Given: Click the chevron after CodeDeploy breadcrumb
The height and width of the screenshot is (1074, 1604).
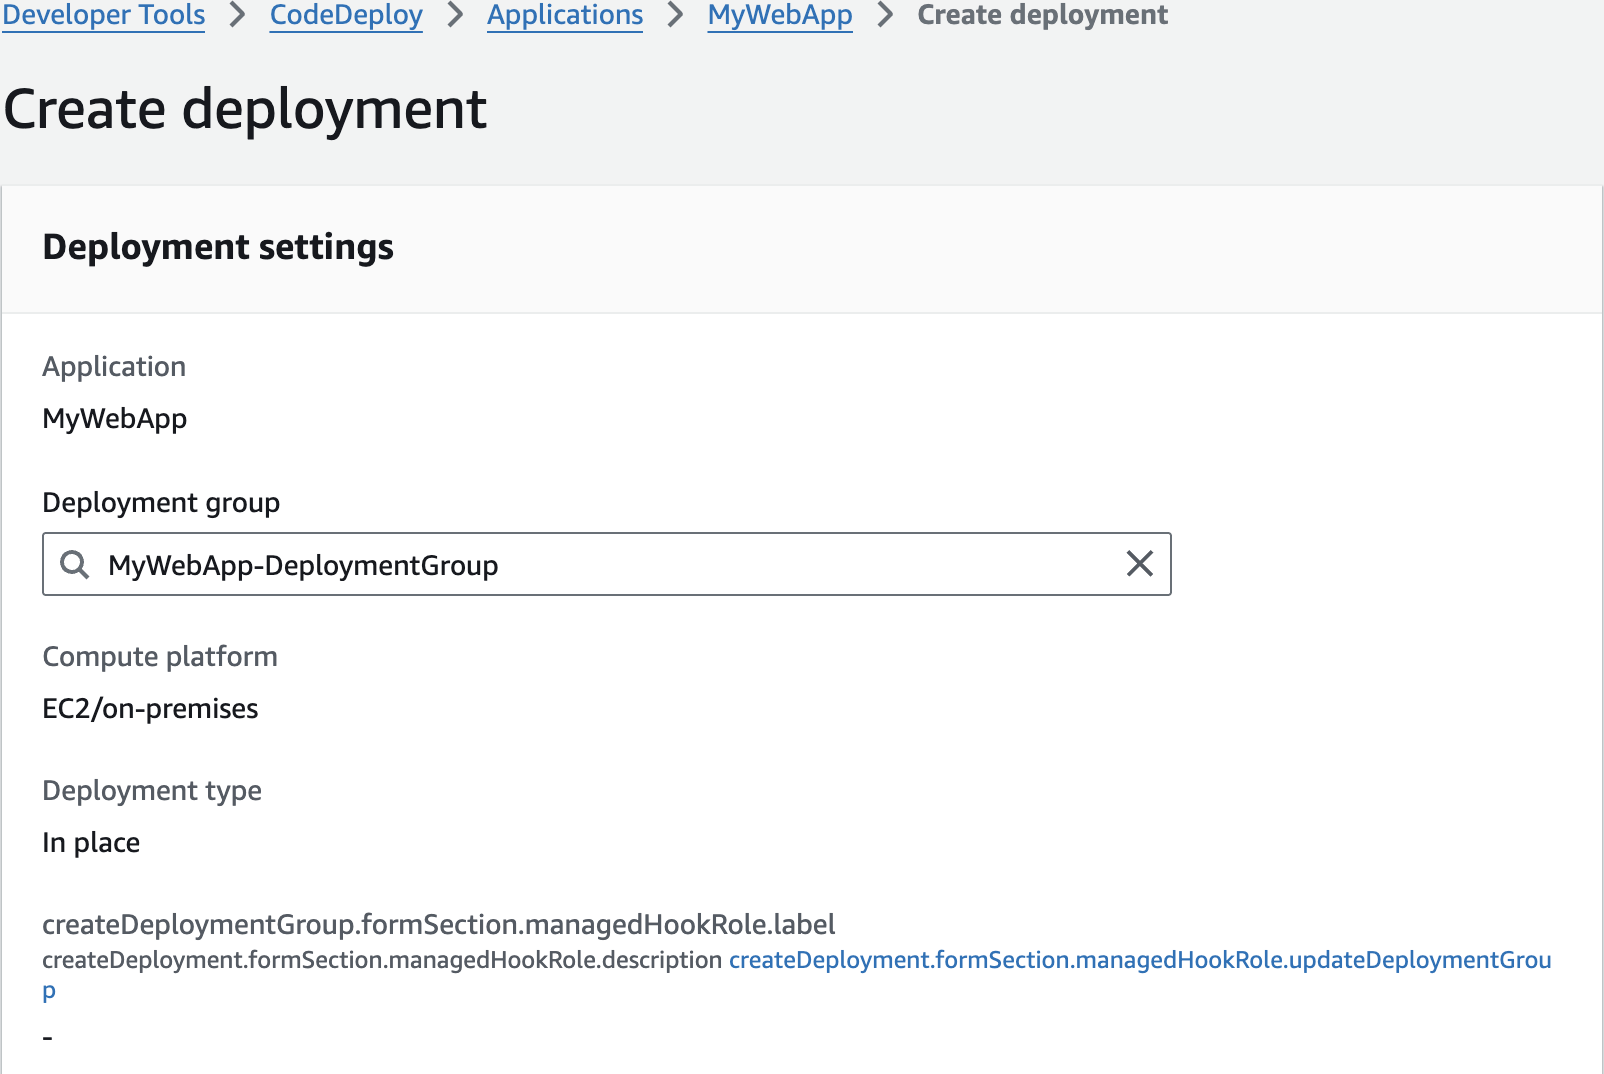Looking at the screenshot, I should tap(455, 15).
